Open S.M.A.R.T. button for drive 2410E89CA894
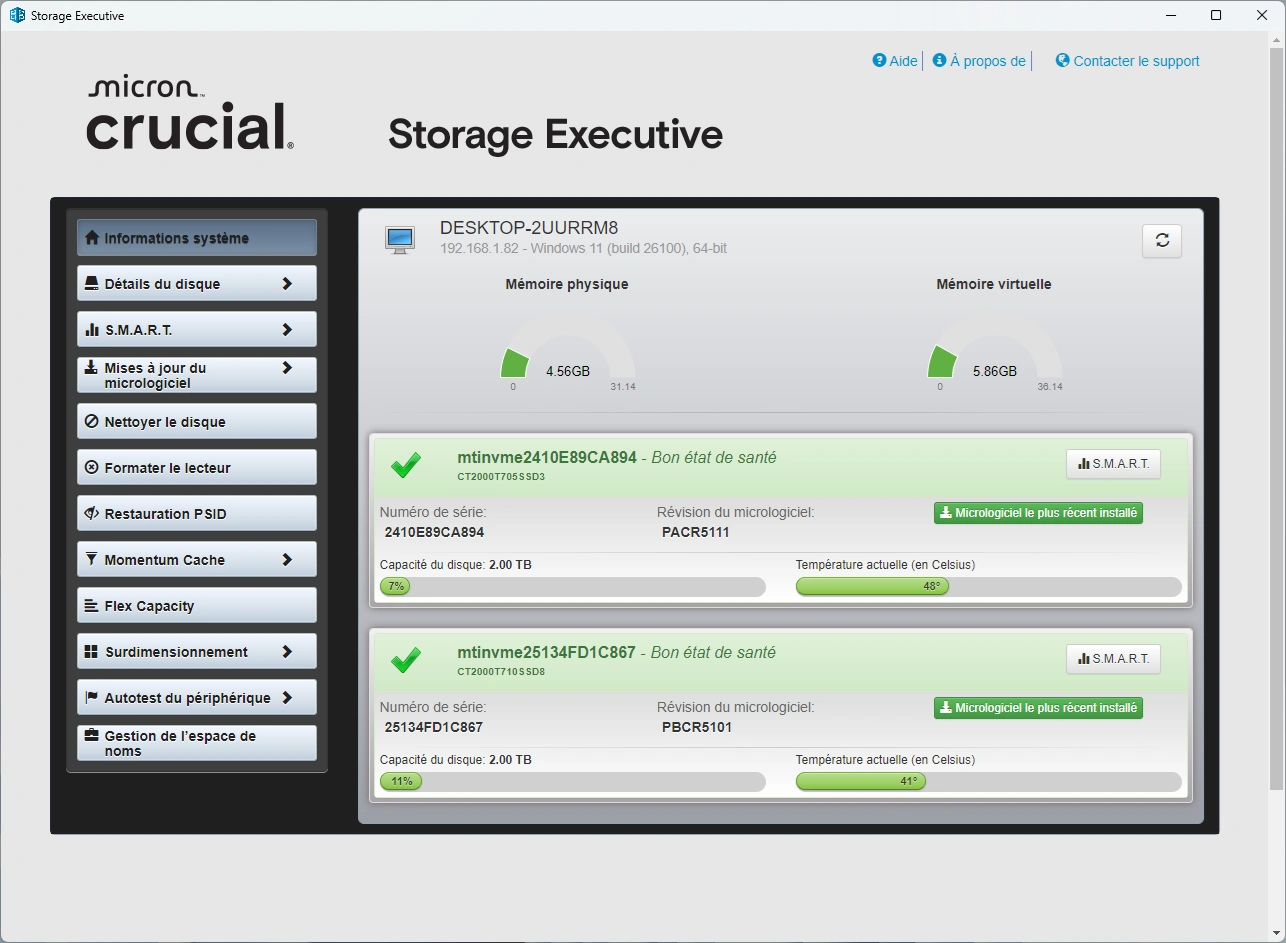The image size is (1286, 943). [x=1113, y=464]
